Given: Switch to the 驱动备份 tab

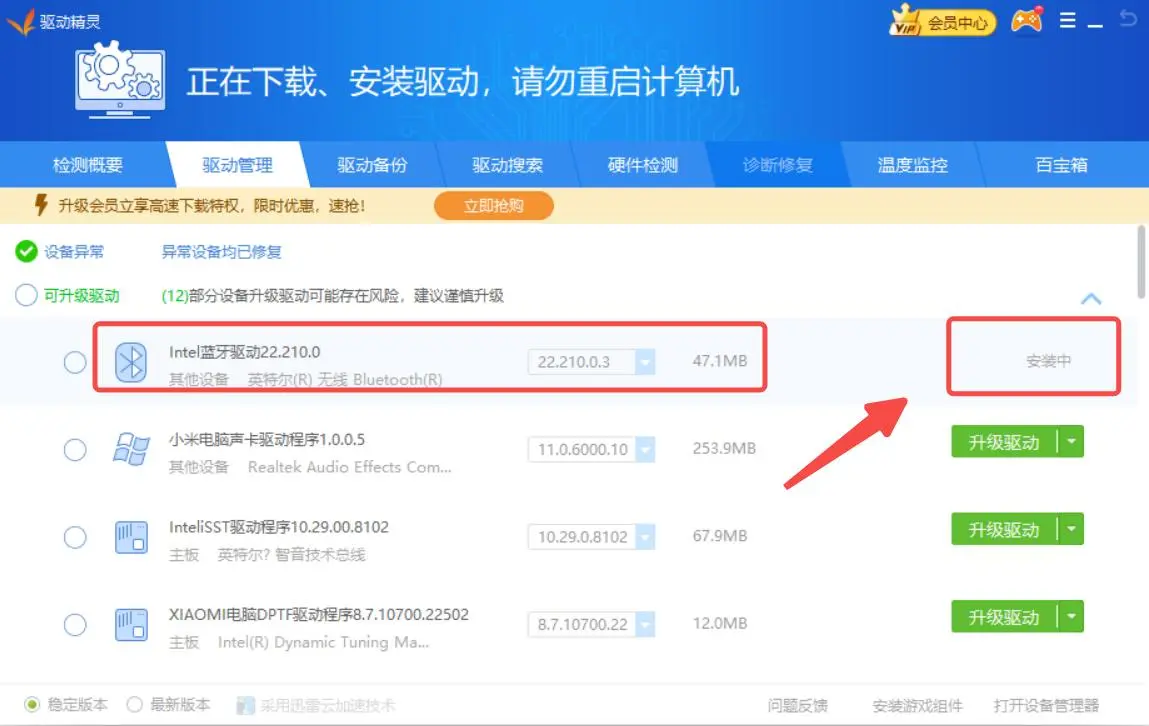Looking at the screenshot, I should click(372, 165).
